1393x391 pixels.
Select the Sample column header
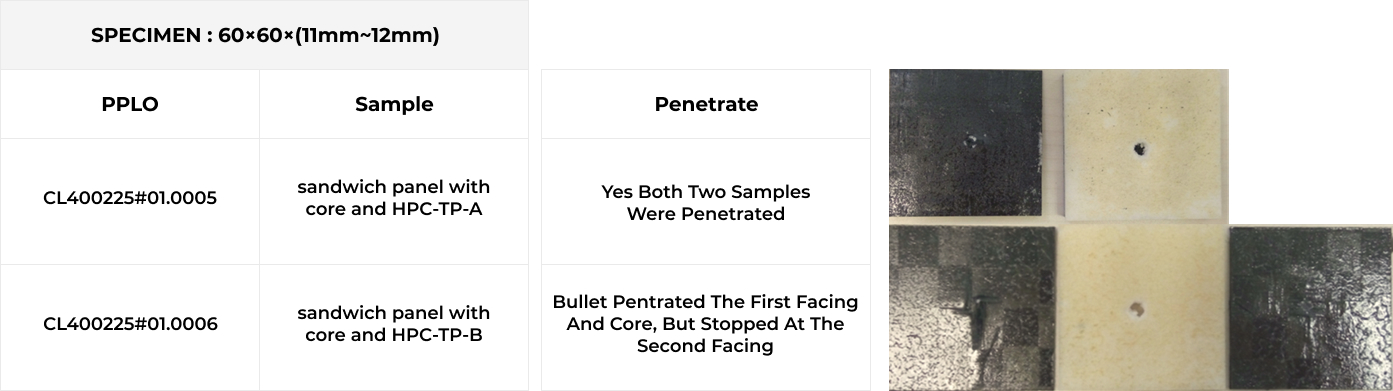coord(394,104)
